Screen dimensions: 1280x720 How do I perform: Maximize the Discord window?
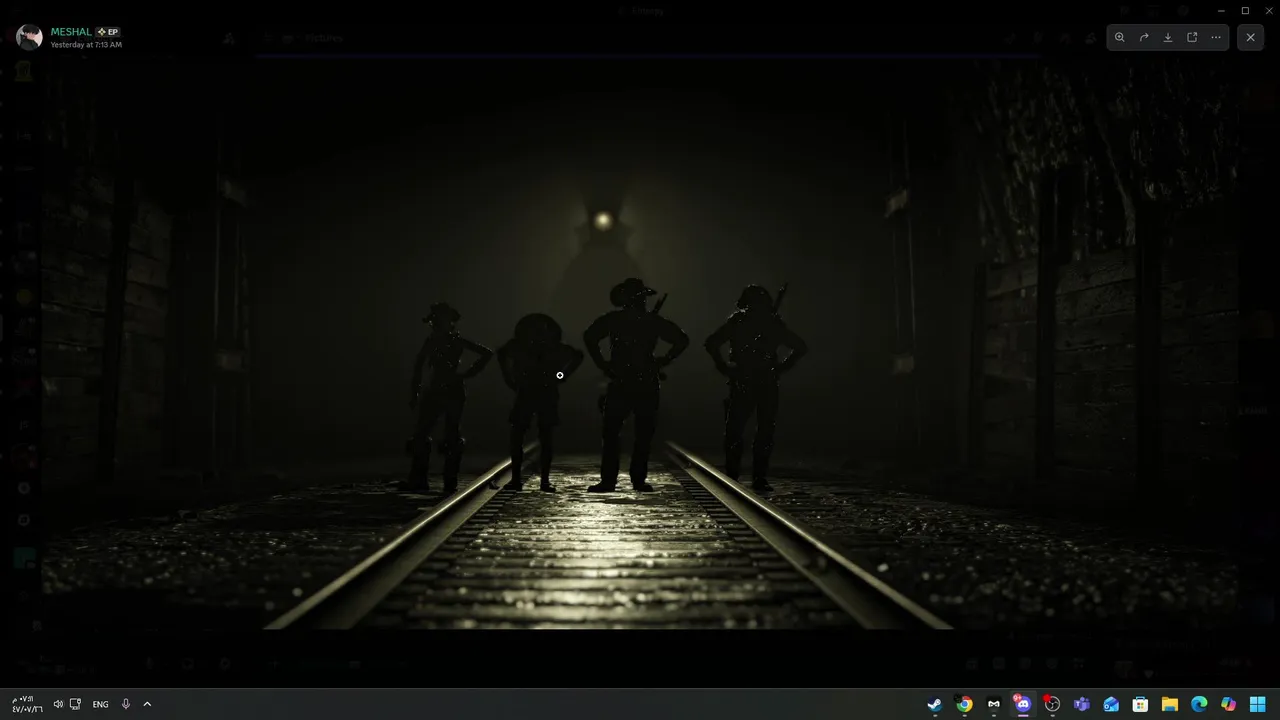coord(1245,10)
